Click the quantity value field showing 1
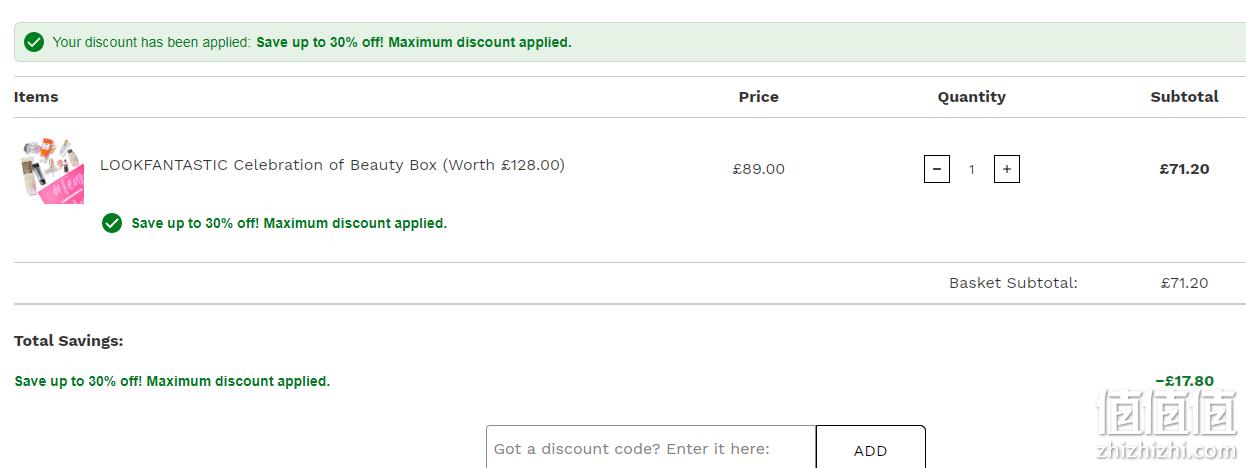Image resolution: width=1246 pixels, height=468 pixels. pos(971,169)
